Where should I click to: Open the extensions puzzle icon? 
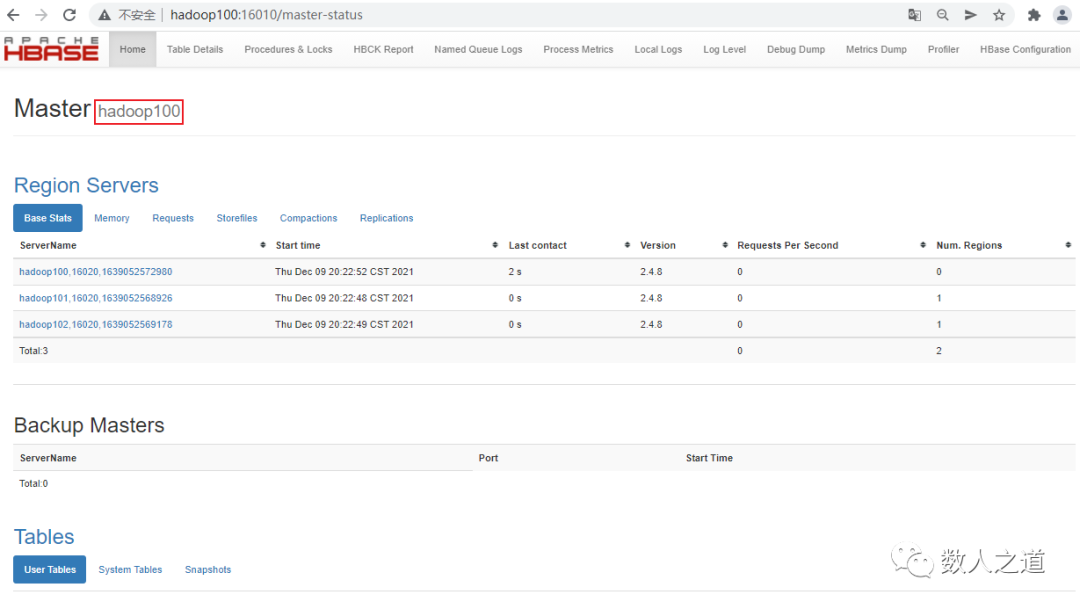1034,14
